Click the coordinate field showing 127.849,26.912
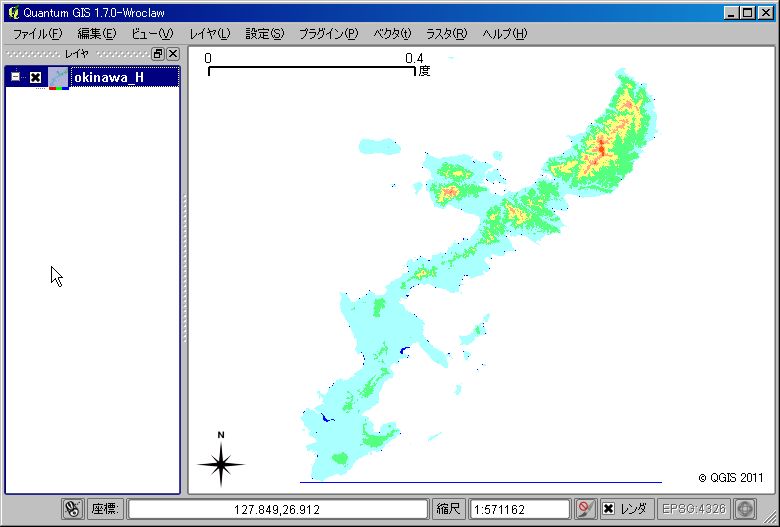This screenshot has height=527, width=780. [277, 509]
